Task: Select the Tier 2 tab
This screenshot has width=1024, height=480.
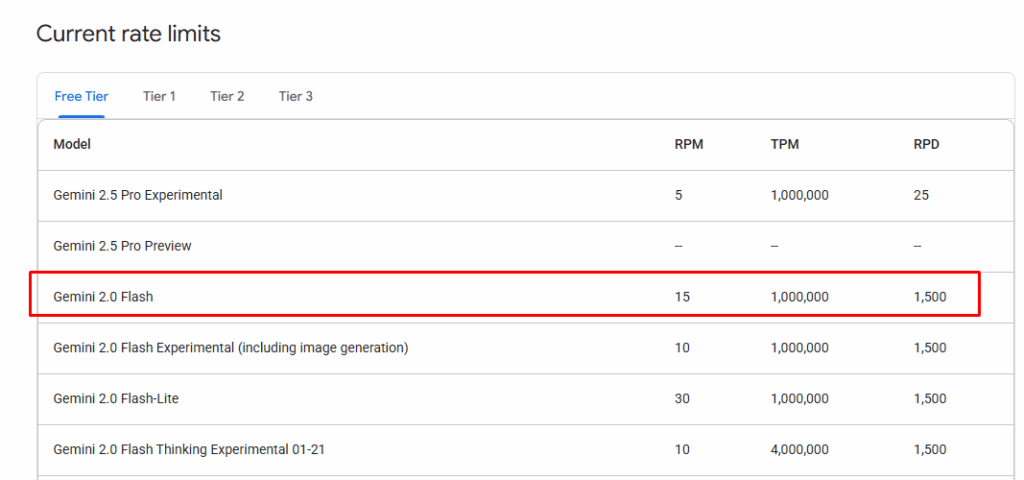Action: (x=227, y=97)
